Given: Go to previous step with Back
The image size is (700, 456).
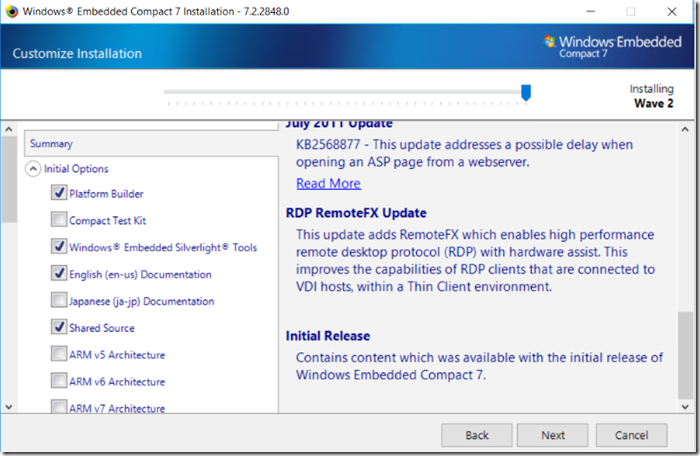Looking at the screenshot, I should coord(477,435).
